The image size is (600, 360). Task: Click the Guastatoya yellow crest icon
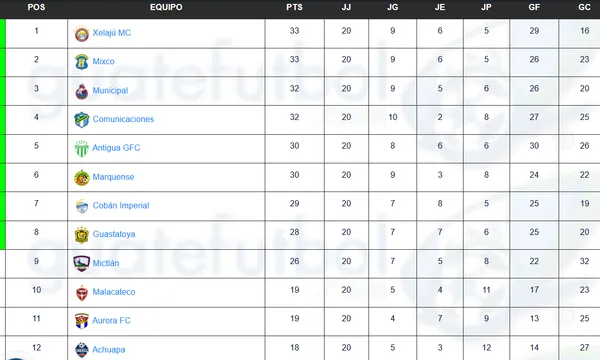tap(82, 235)
